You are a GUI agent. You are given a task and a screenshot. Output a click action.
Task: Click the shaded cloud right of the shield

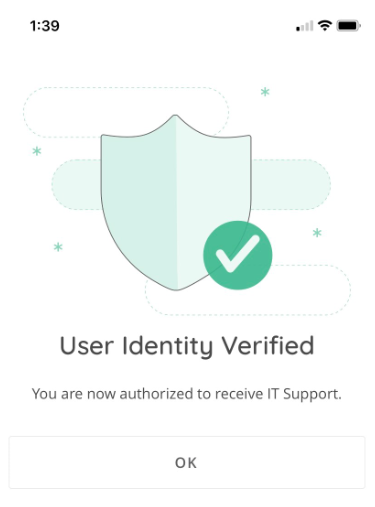[x=291, y=184]
